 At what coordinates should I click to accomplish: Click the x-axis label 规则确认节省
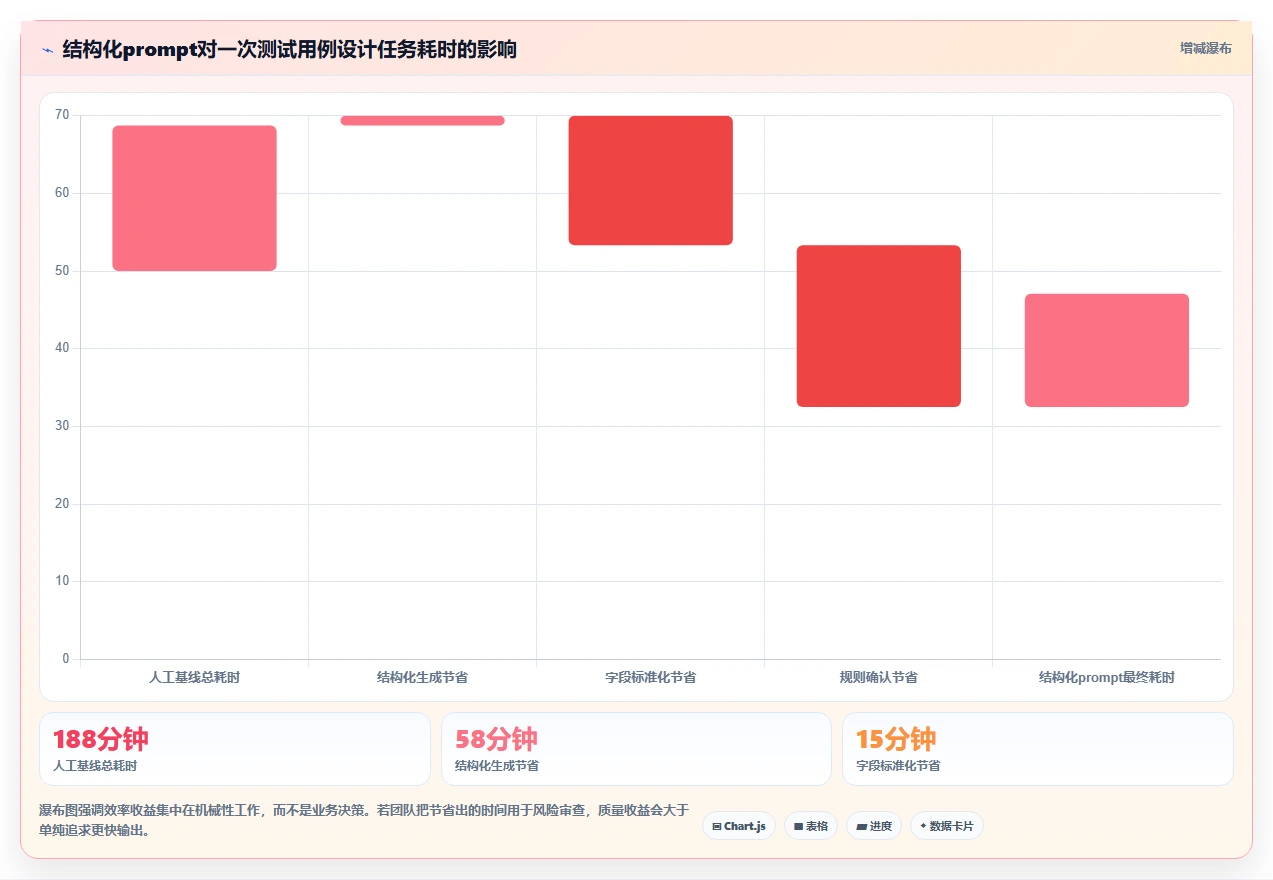tap(879, 677)
